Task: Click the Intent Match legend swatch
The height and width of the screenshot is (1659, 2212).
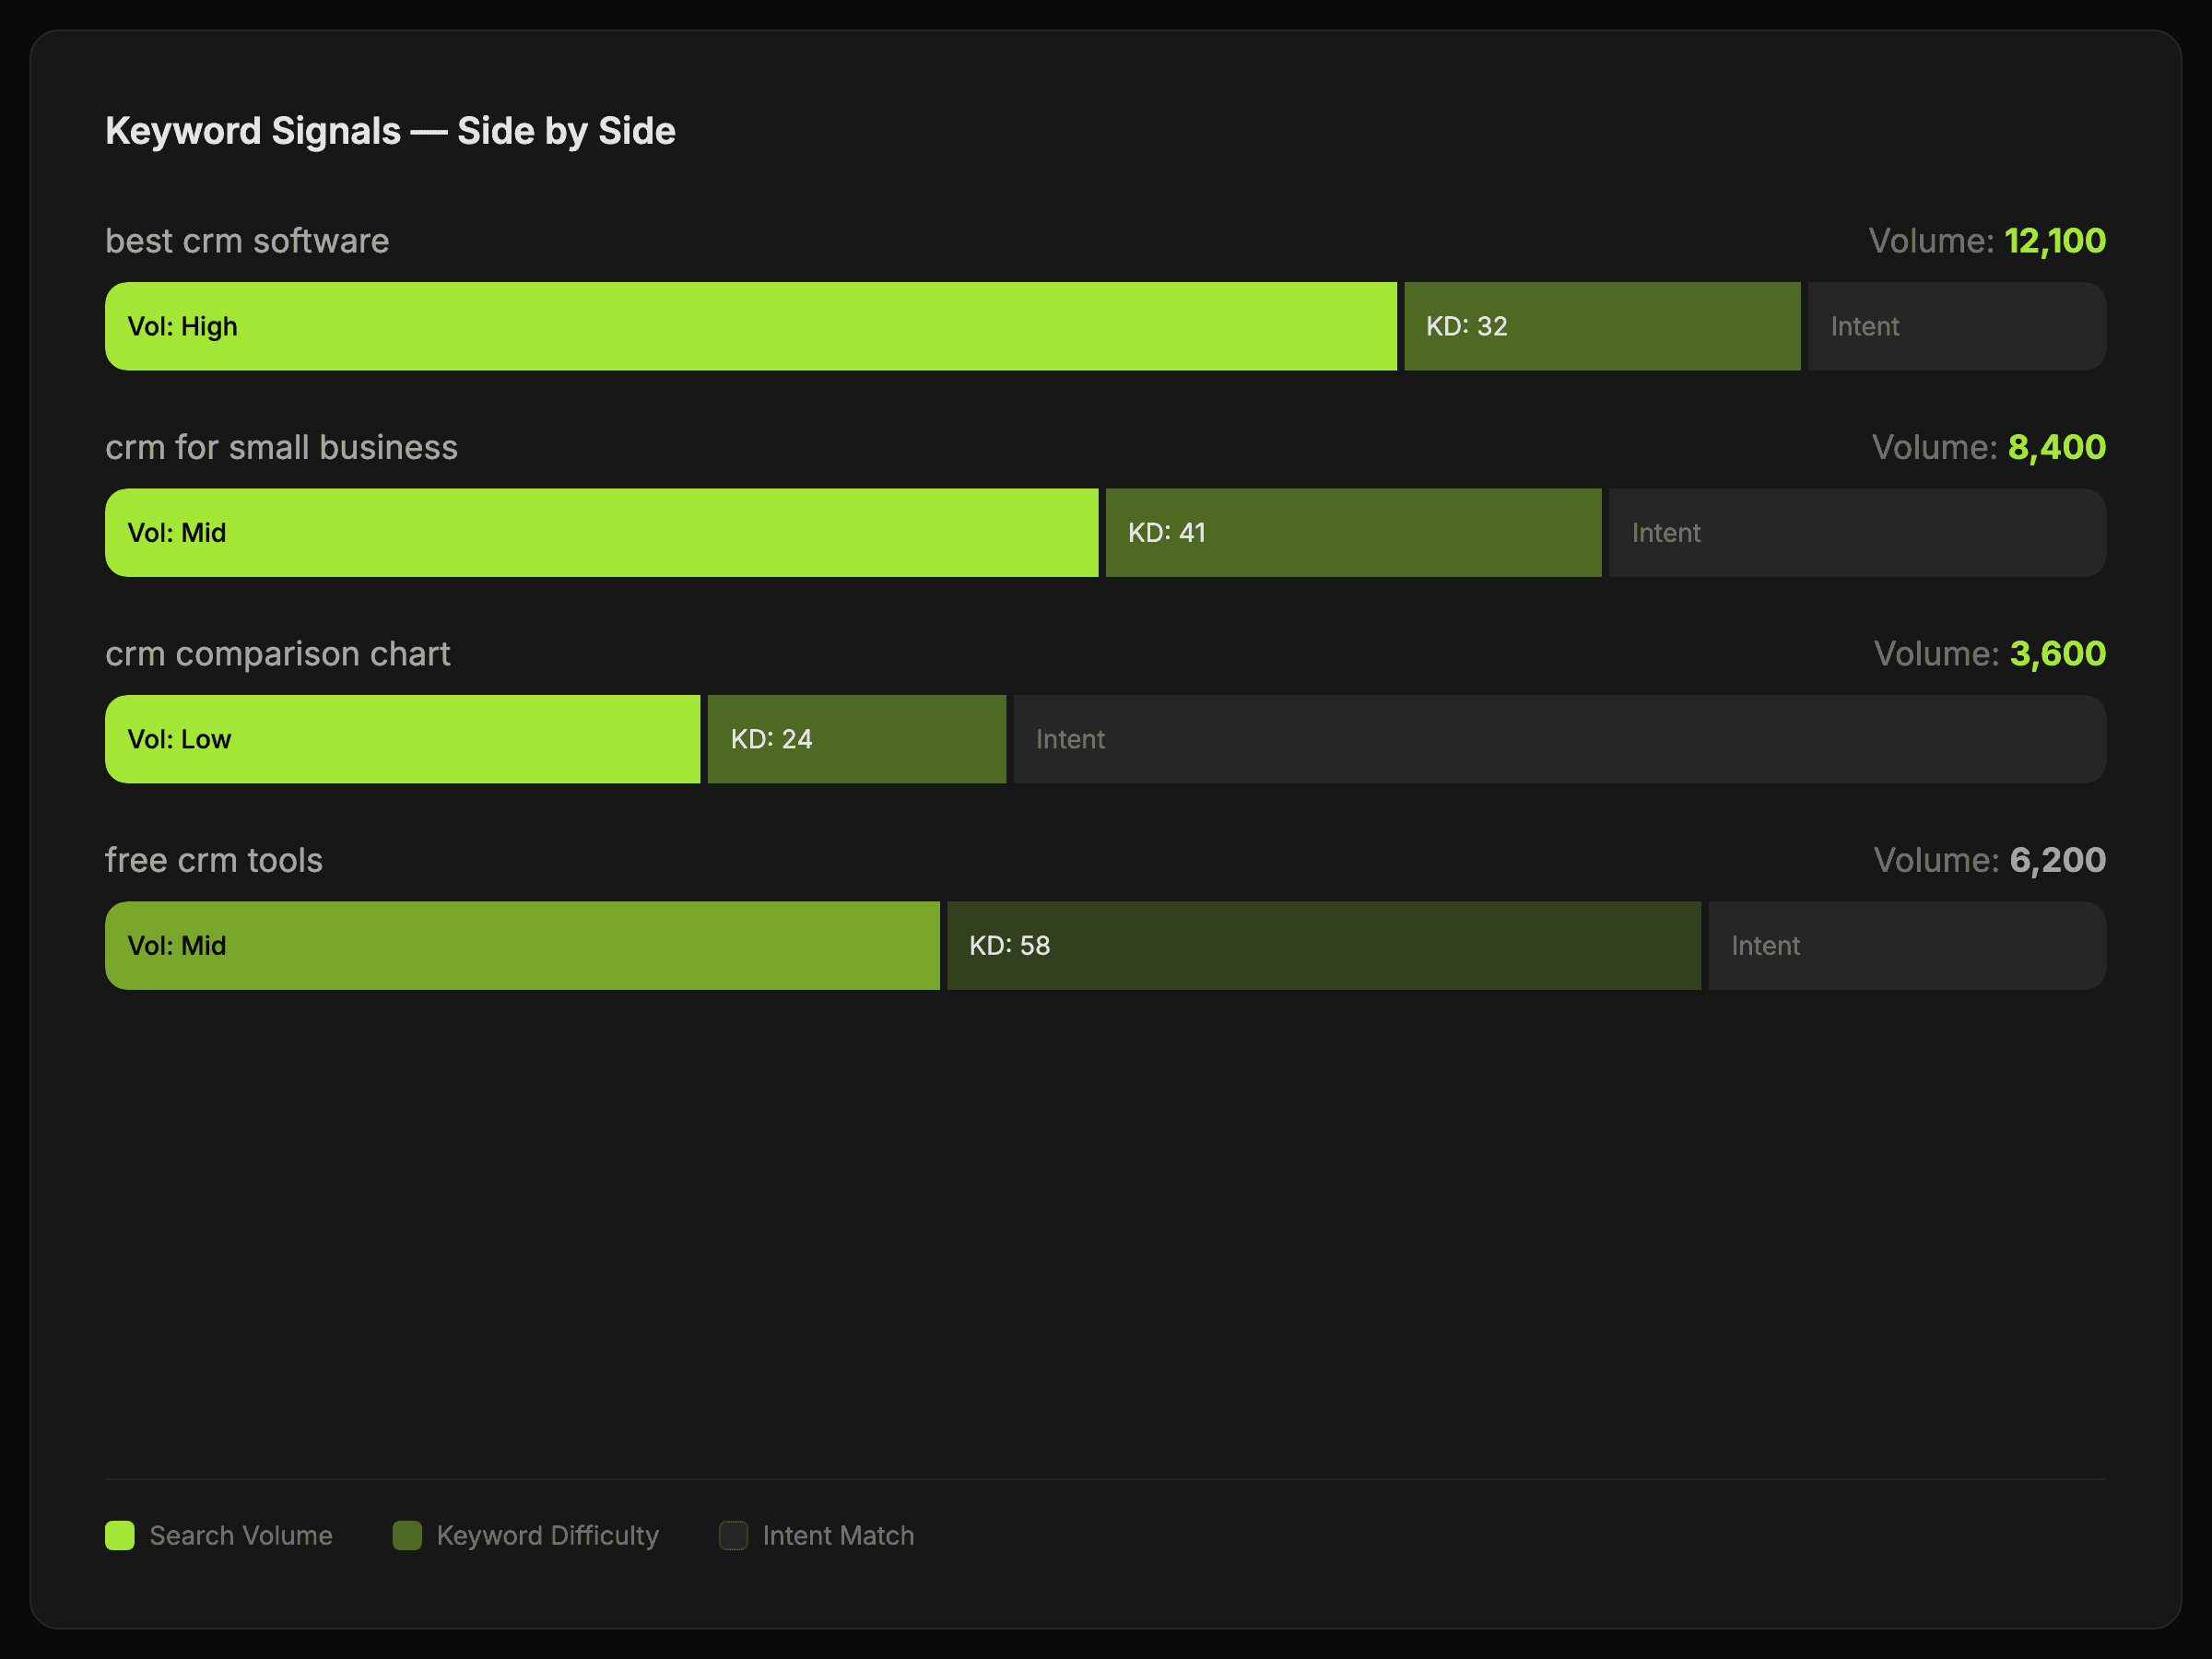Action: tap(733, 1535)
